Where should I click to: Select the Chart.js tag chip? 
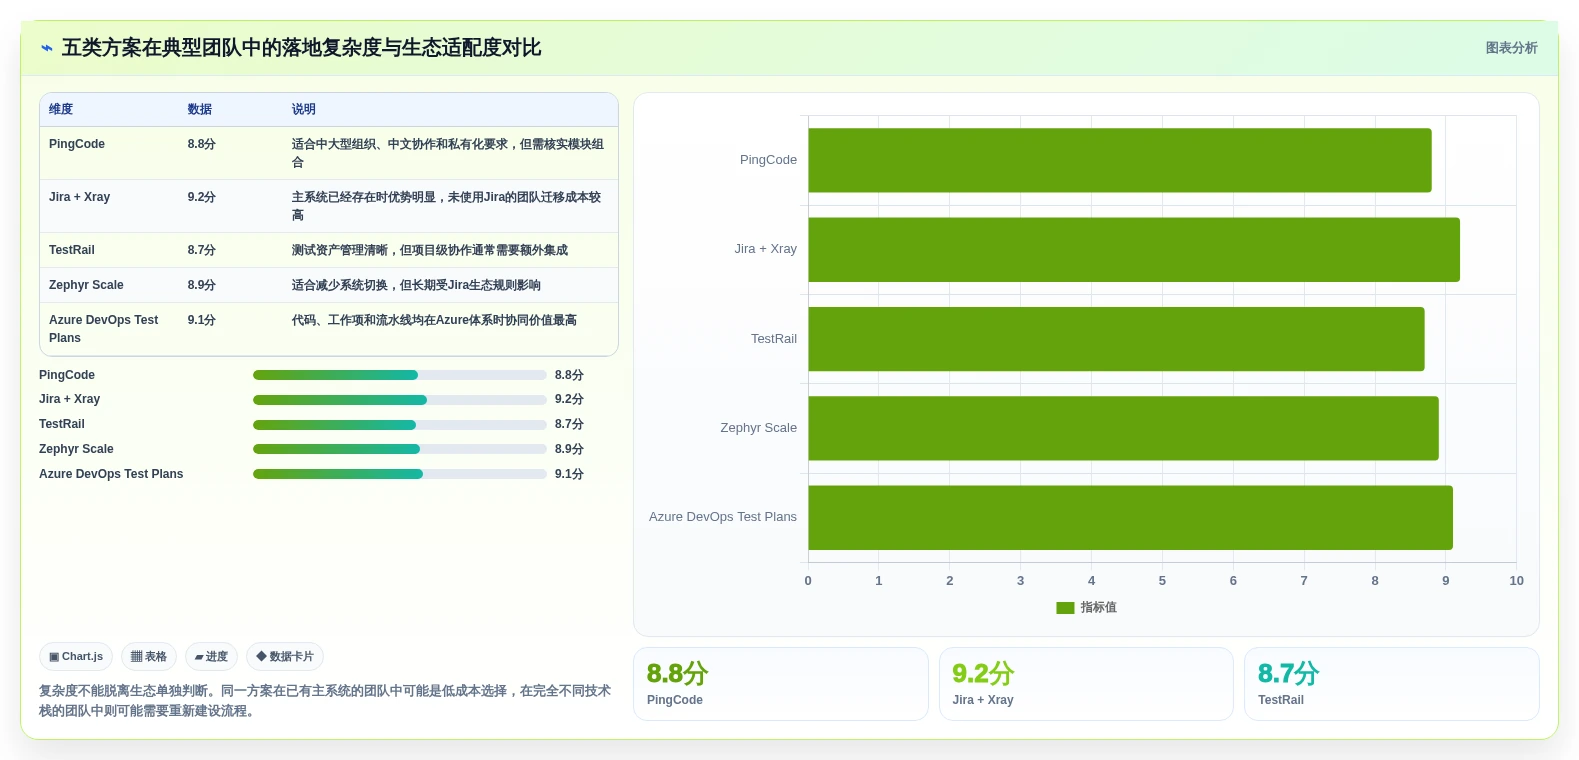point(76,657)
